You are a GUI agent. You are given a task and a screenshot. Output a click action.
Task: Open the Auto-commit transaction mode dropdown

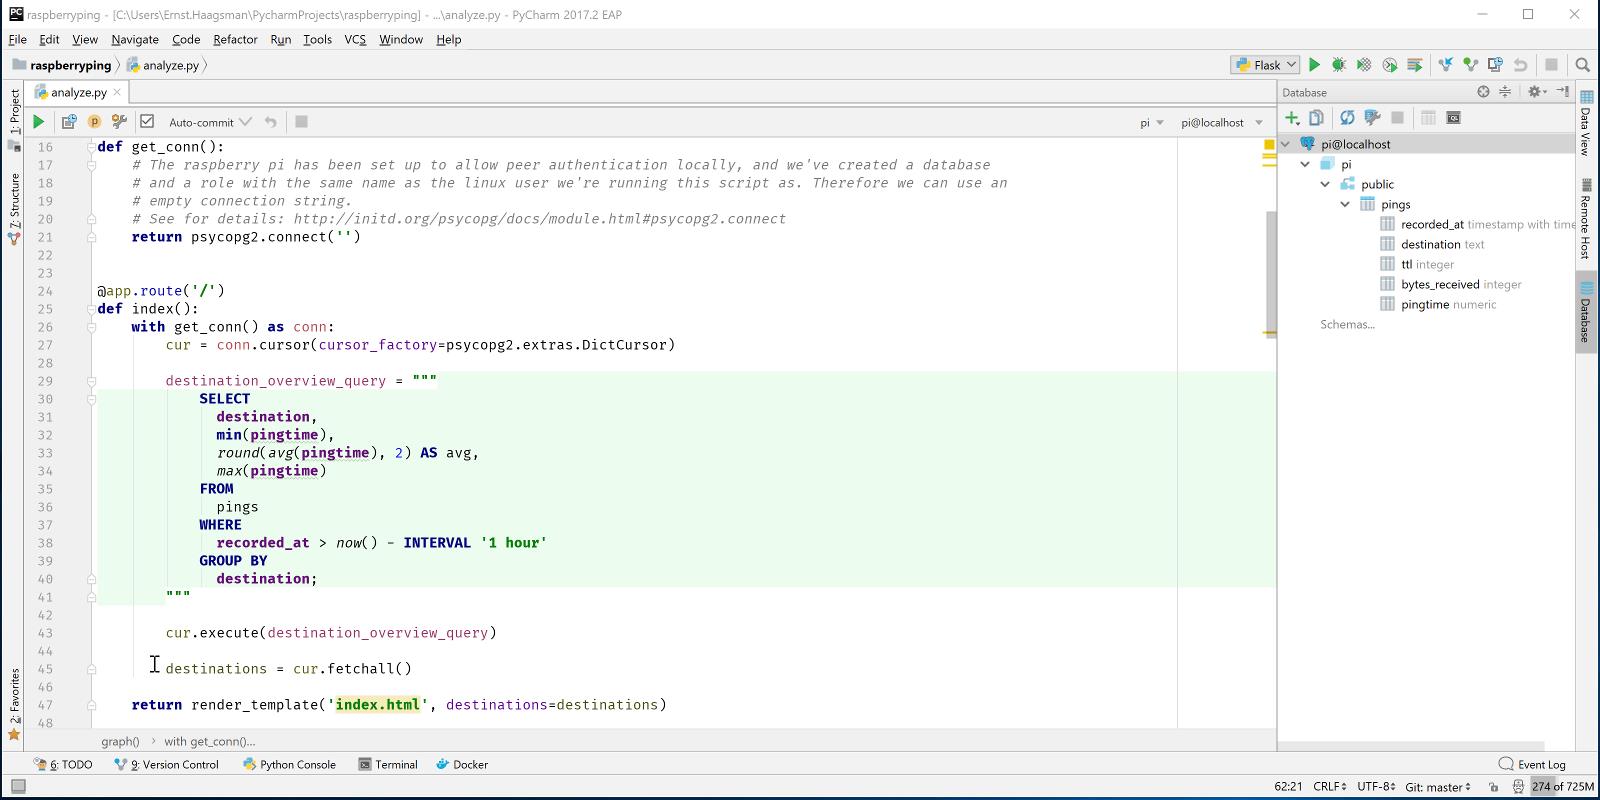(x=209, y=122)
